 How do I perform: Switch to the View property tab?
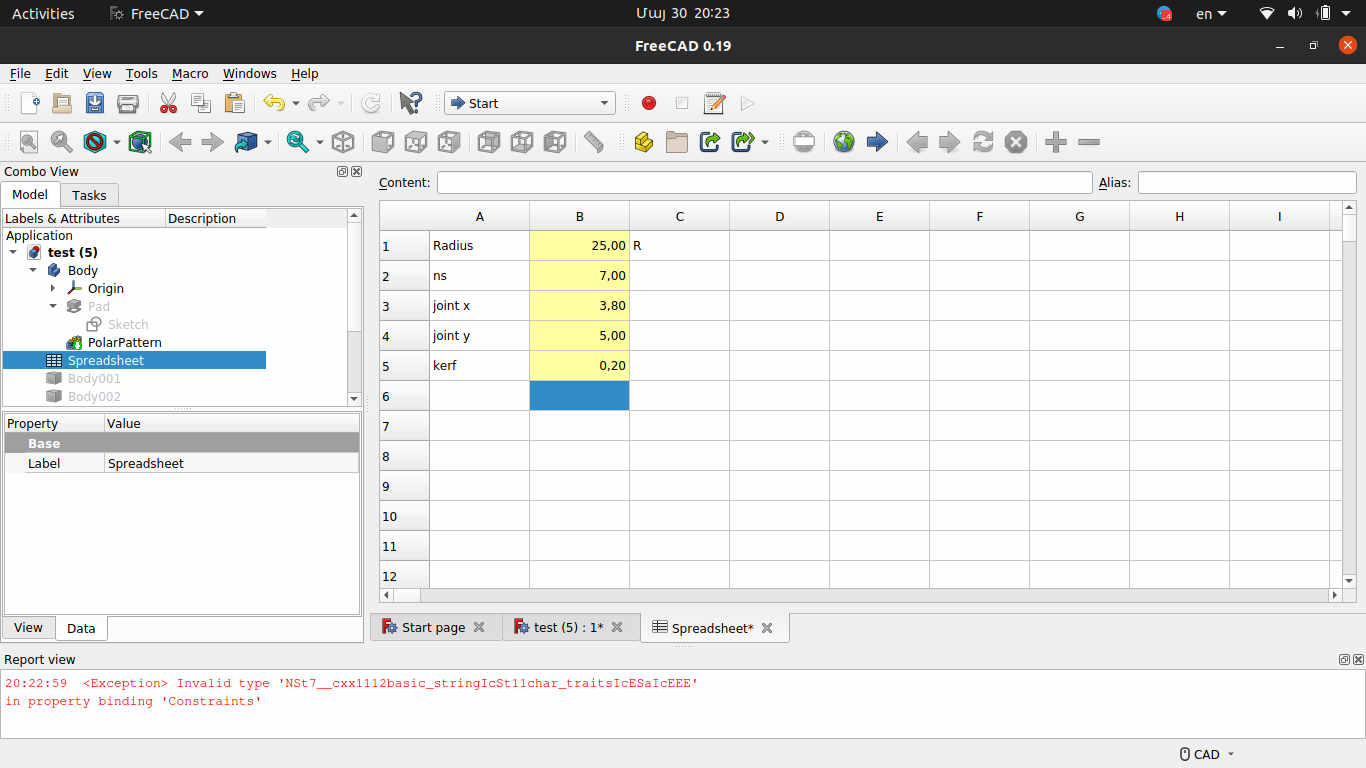point(28,628)
